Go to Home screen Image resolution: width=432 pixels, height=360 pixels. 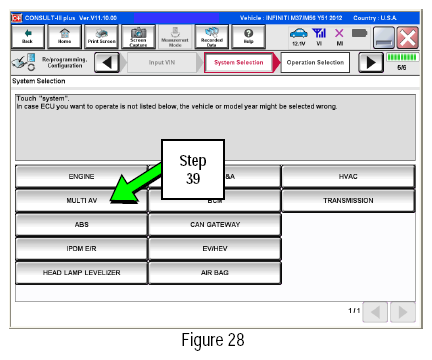(64, 36)
